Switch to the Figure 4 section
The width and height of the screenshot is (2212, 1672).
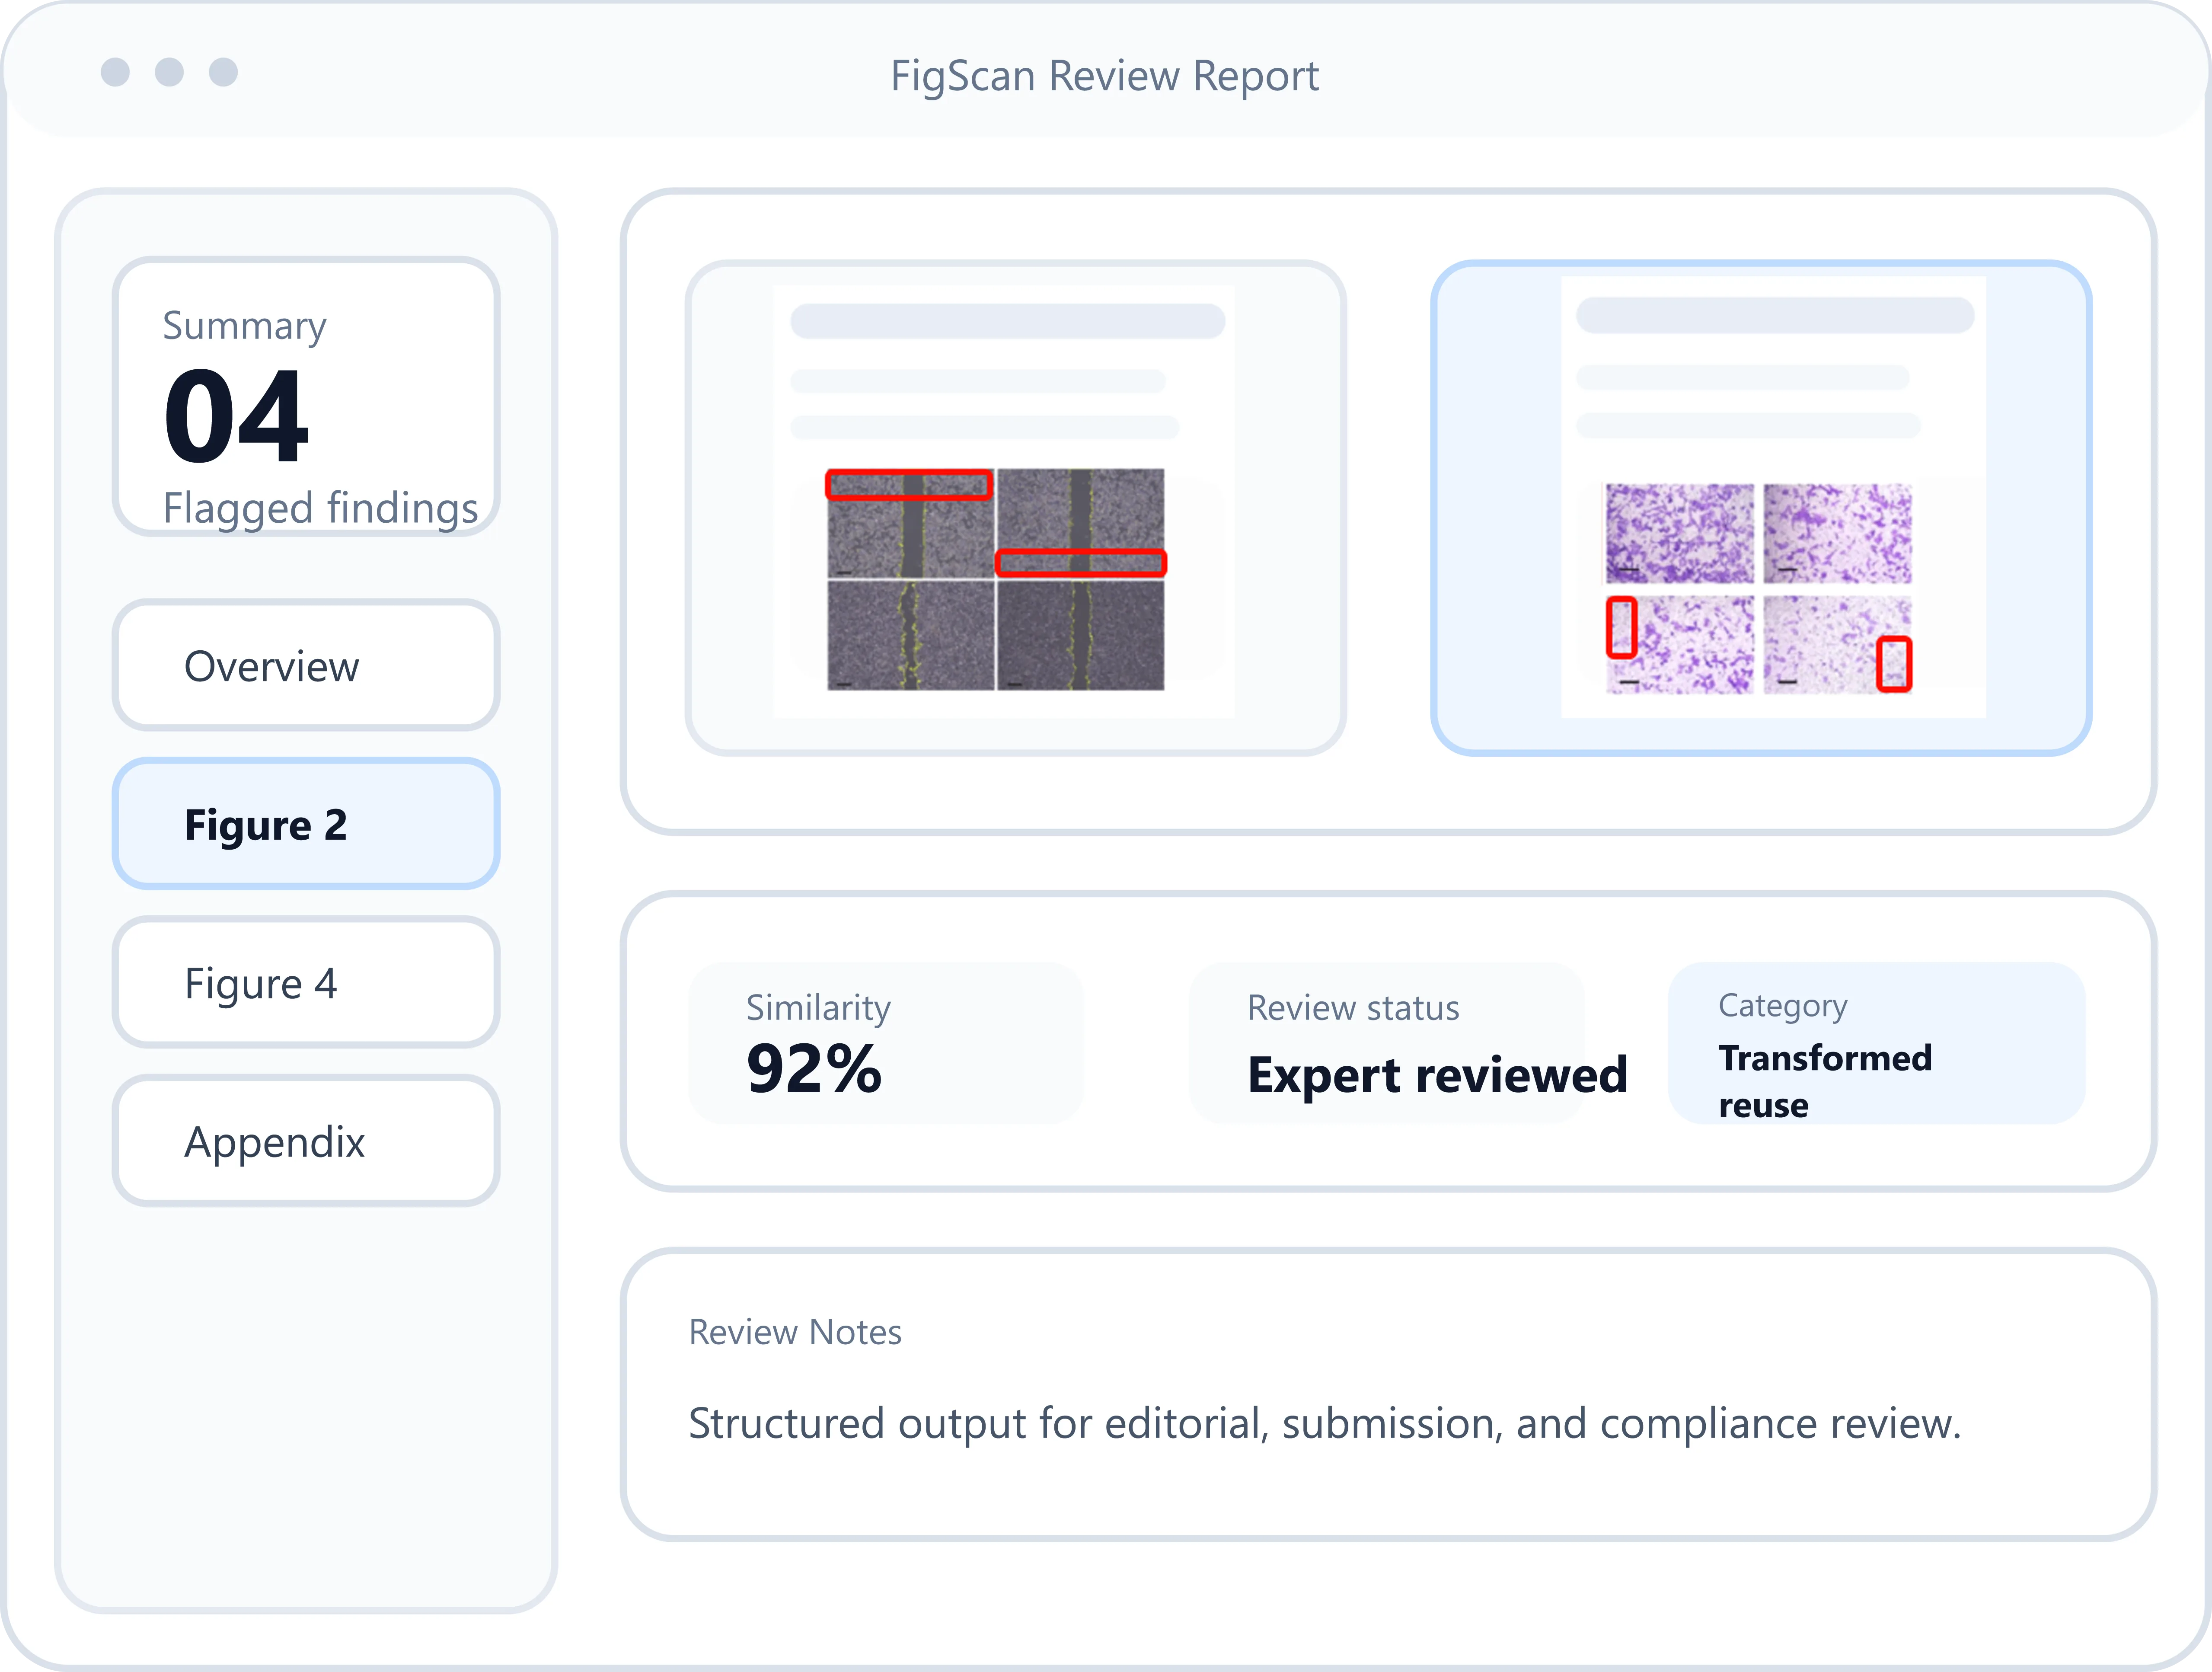click(305, 983)
